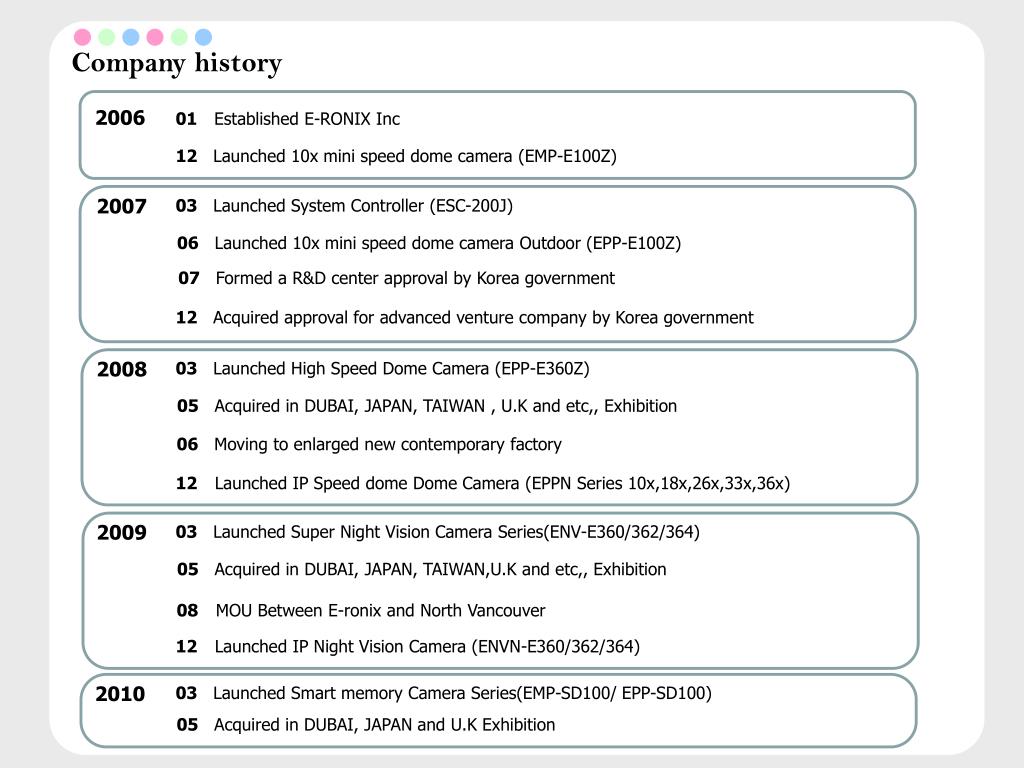Screen dimensions: 1024x768
Task: Click month '06' beside the new factory entry
Action: 187,445
